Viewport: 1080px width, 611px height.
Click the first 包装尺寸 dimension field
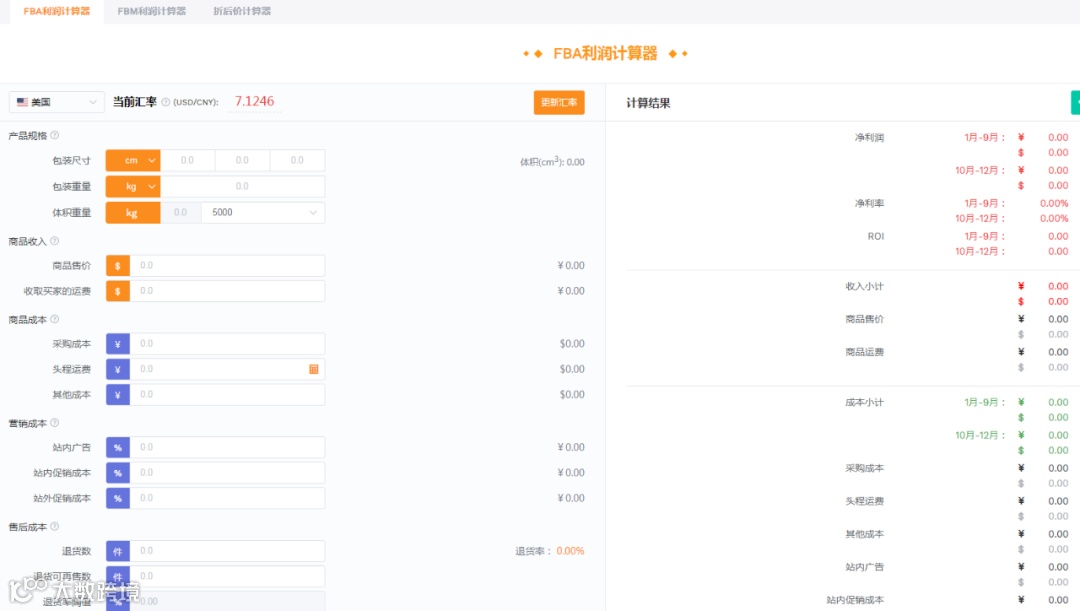tap(187, 160)
